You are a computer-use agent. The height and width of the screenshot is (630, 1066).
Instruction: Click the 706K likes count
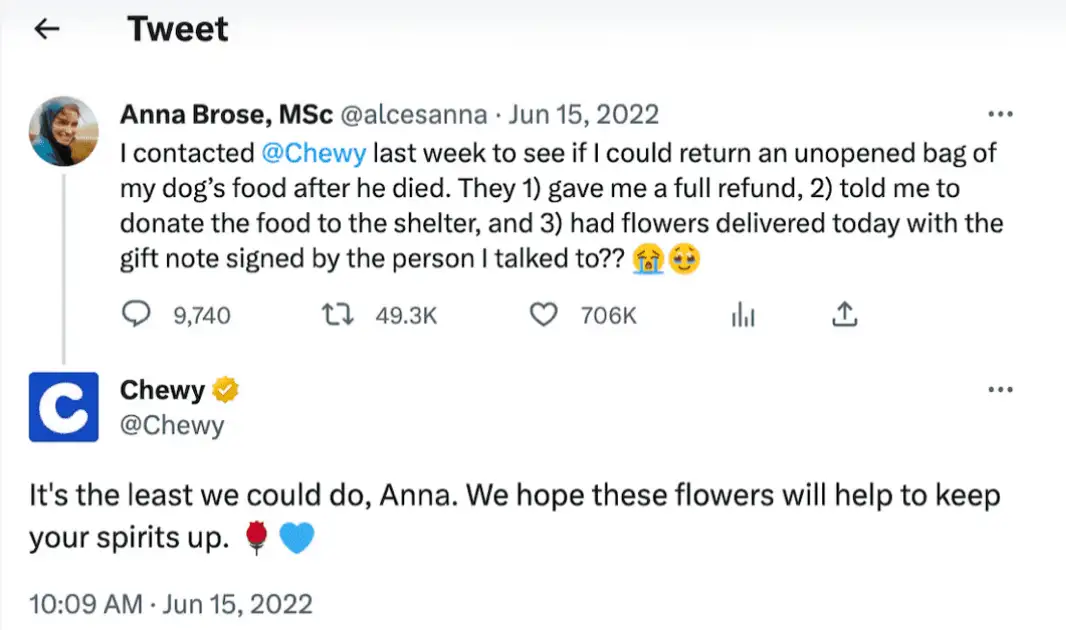tap(608, 316)
